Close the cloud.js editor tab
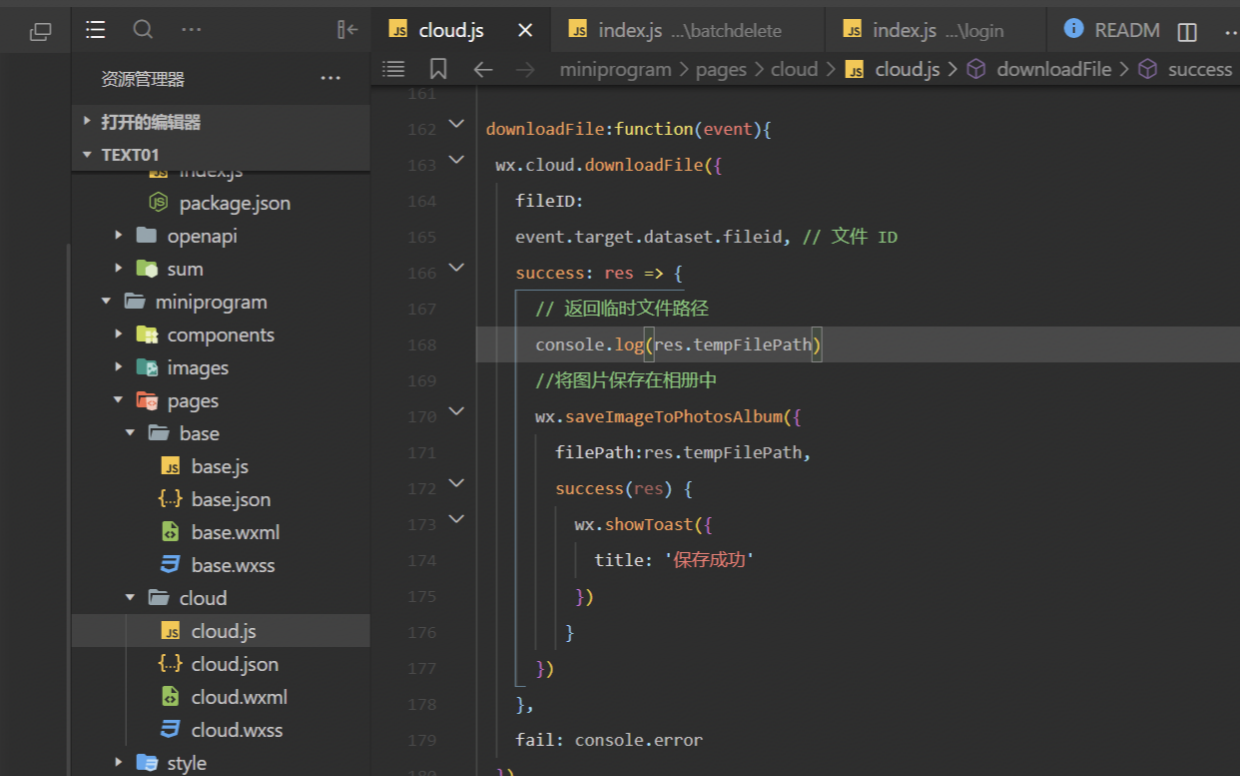Image resolution: width=1240 pixels, height=776 pixels. pyautogui.click(x=525, y=30)
